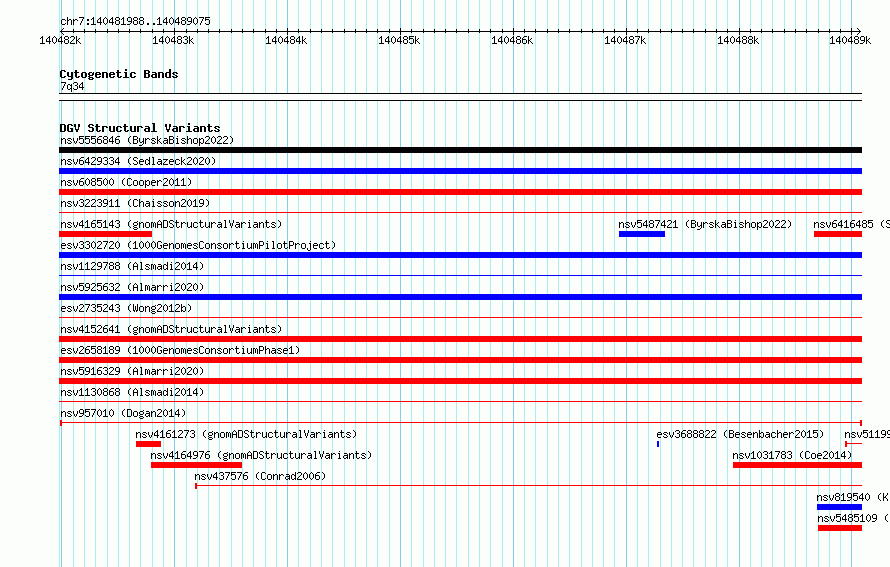Open variant nsv3223911 (Chaisson2019) label
This screenshot has height=567, width=890.
pyautogui.click(x=135, y=203)
